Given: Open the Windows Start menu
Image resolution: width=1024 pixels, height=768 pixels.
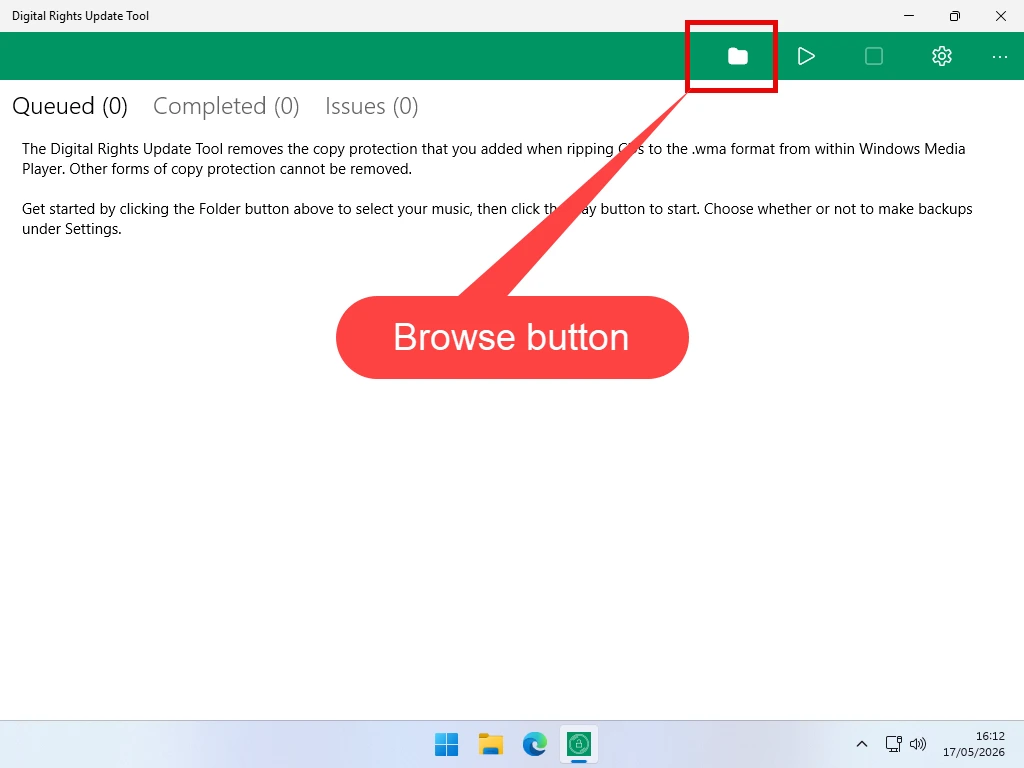Looking at the screenshot, I should (447, 744).
